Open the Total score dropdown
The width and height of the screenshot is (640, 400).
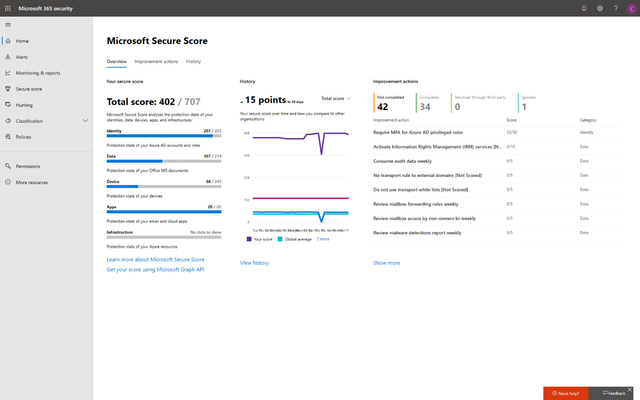coord(336,98)
